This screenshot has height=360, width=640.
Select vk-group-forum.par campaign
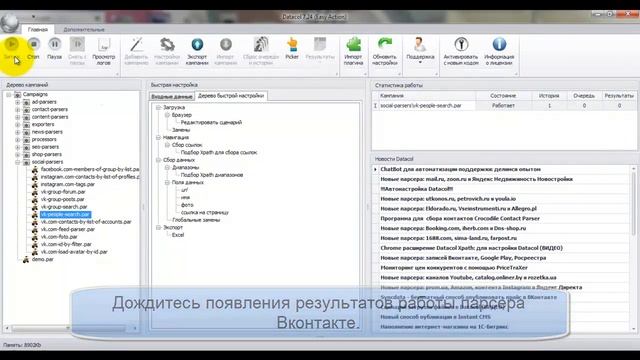(63, 191)
